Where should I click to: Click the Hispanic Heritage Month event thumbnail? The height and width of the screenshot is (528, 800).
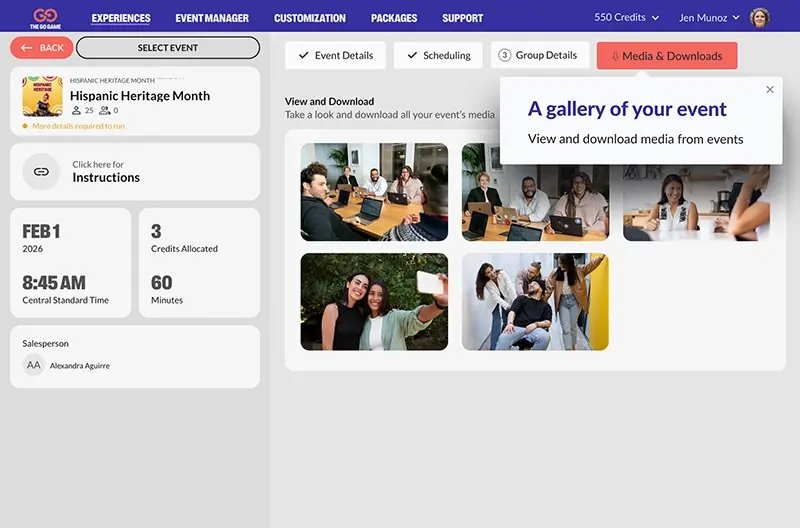pyautogui.click(x=42, y=96)
